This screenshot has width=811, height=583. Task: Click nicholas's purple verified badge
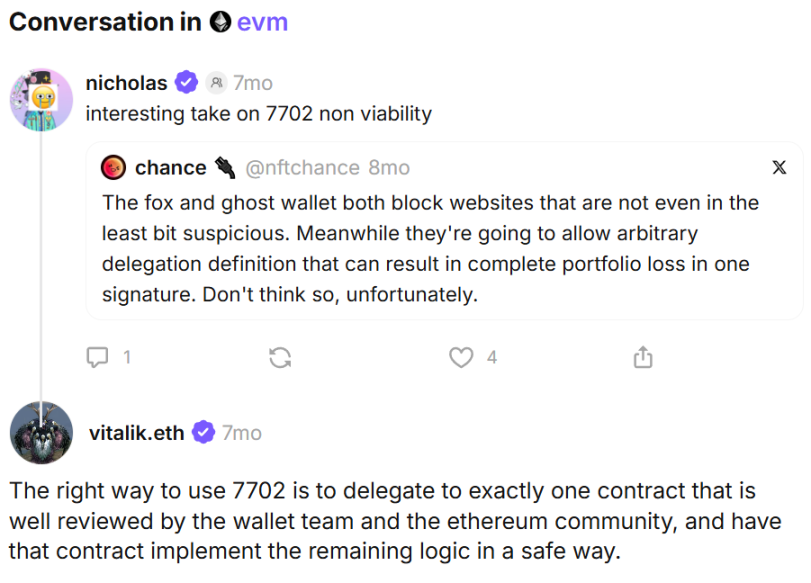pyautogui.click(x=186, y=83)
